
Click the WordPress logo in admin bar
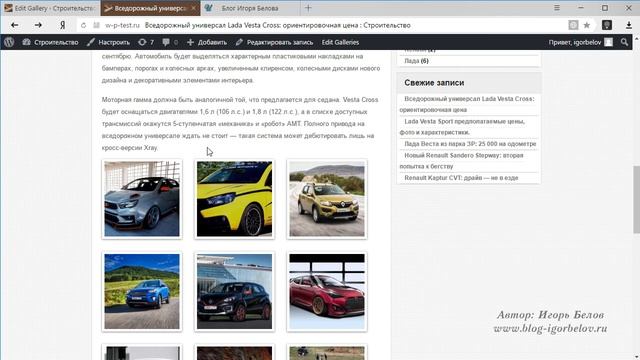(9, 42)
